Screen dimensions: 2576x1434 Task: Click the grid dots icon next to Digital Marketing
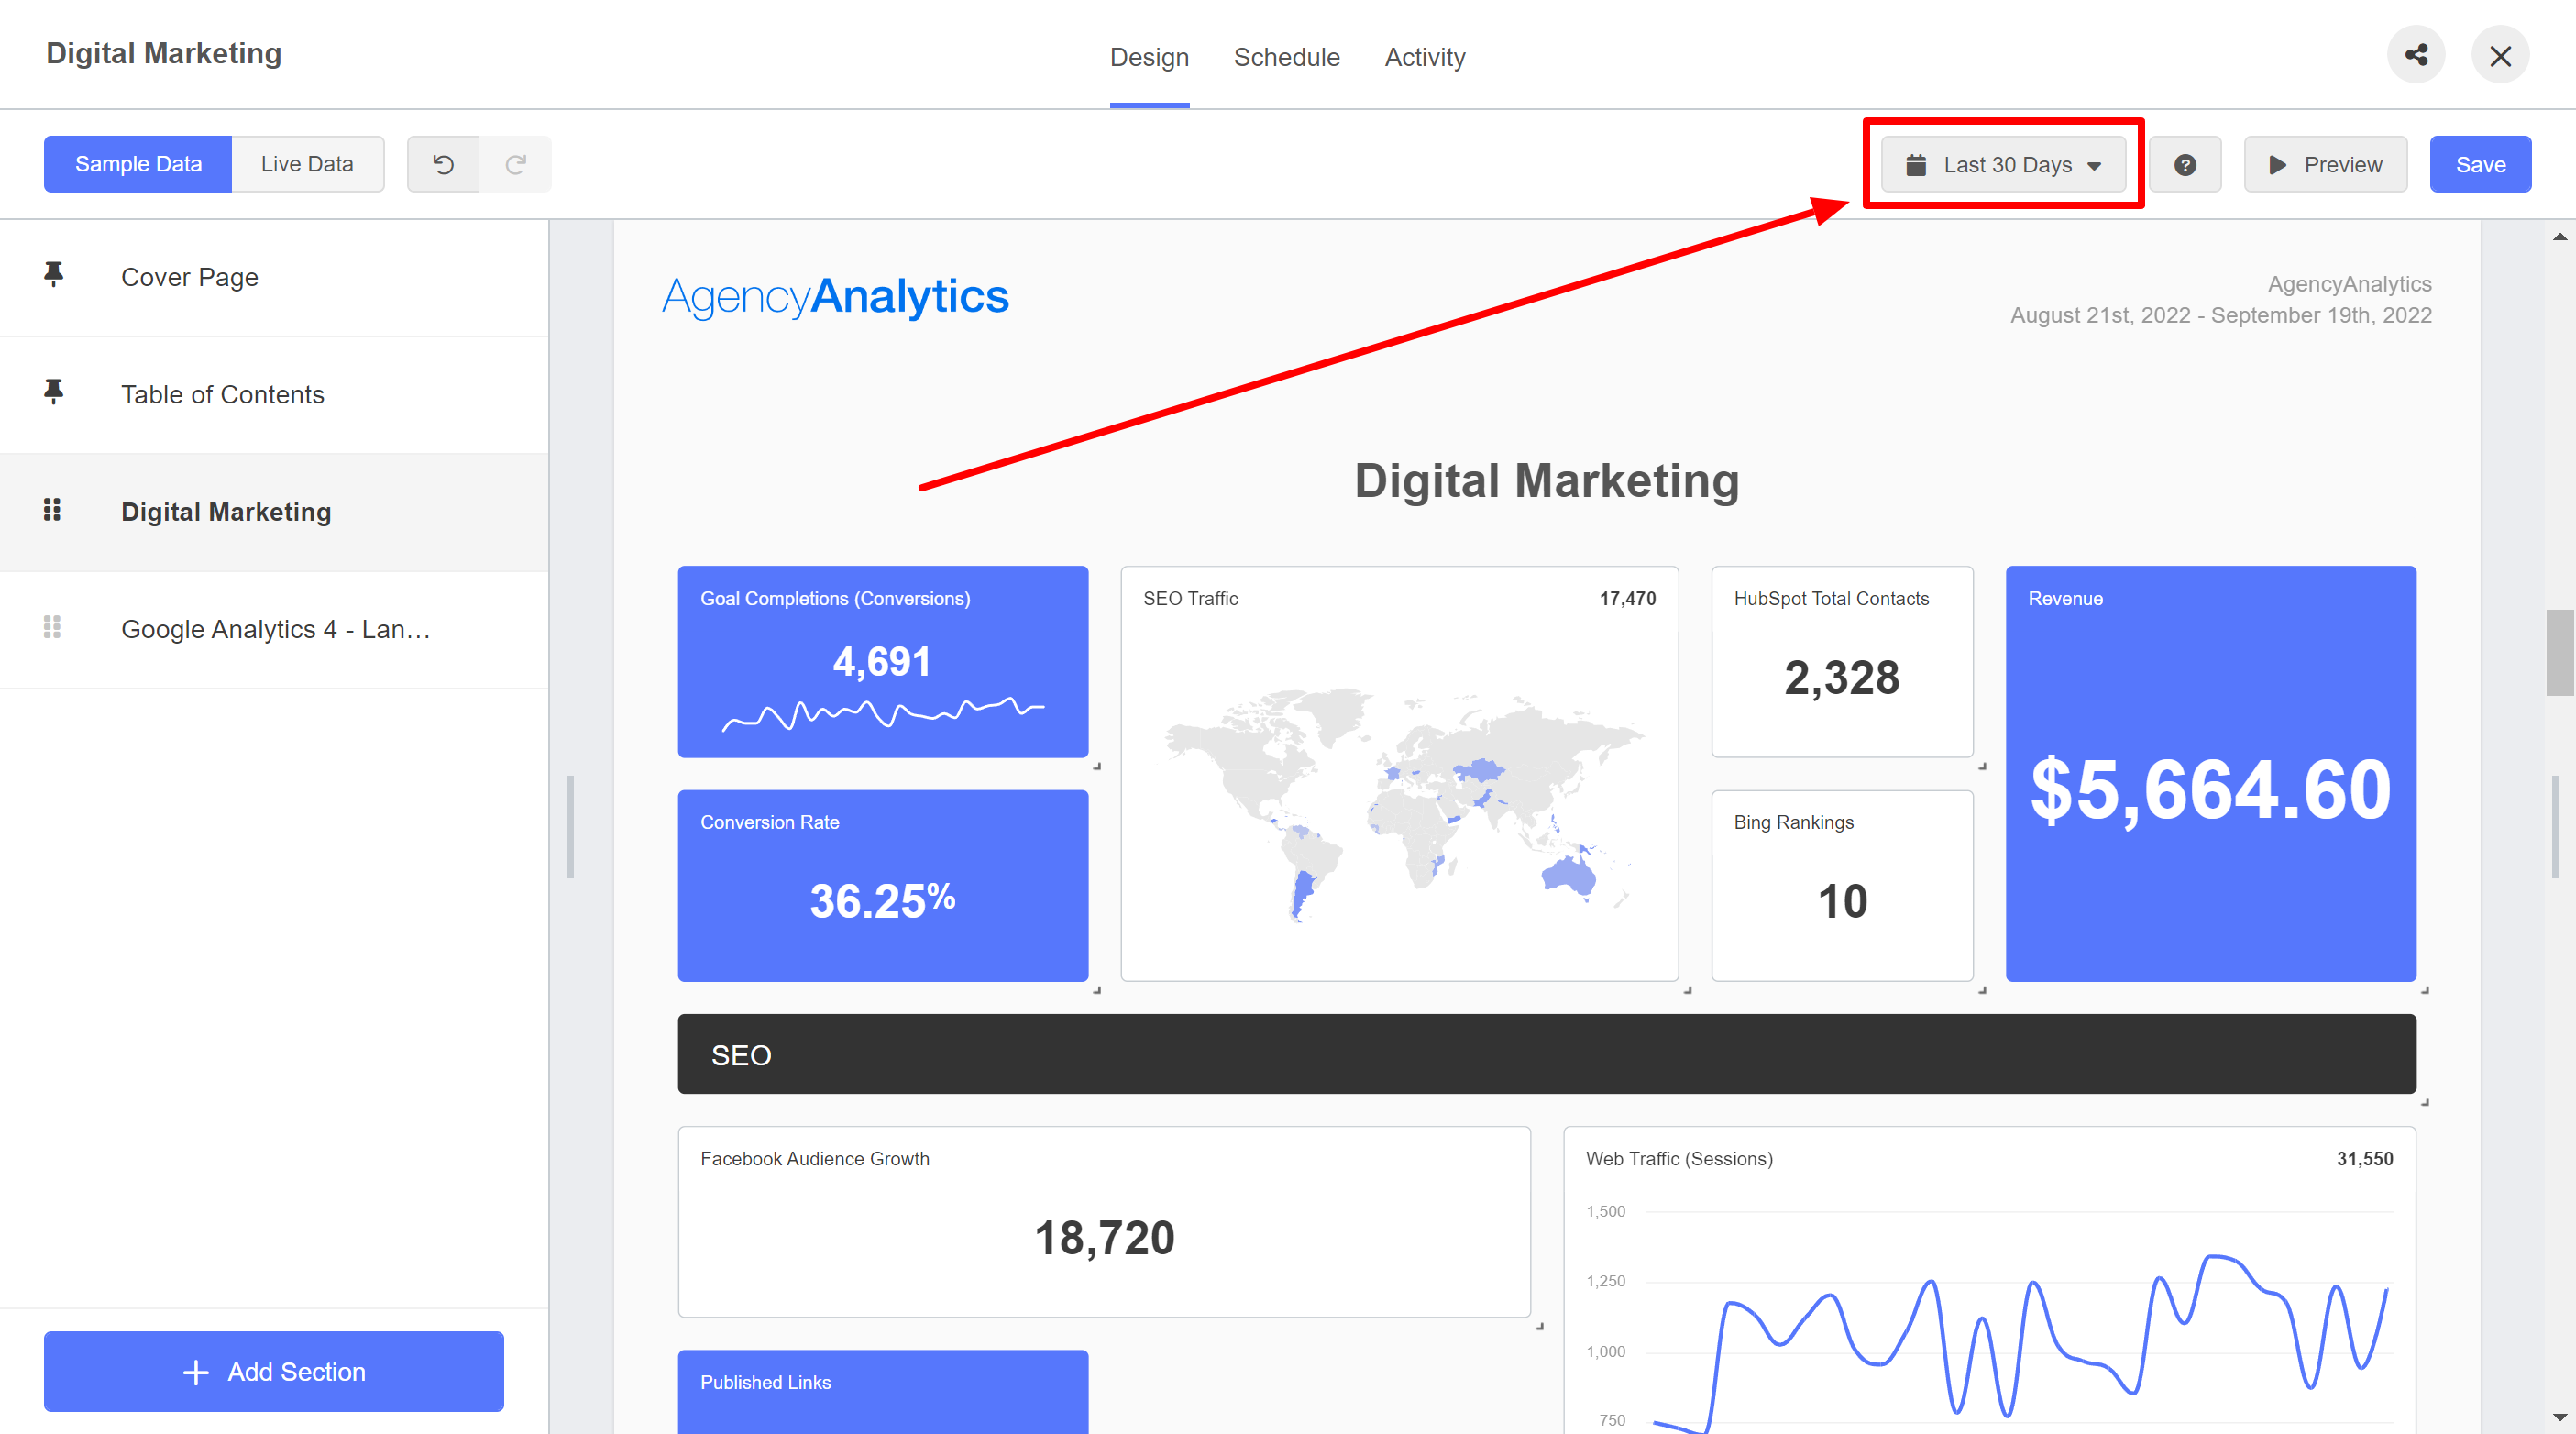(53, 511)
